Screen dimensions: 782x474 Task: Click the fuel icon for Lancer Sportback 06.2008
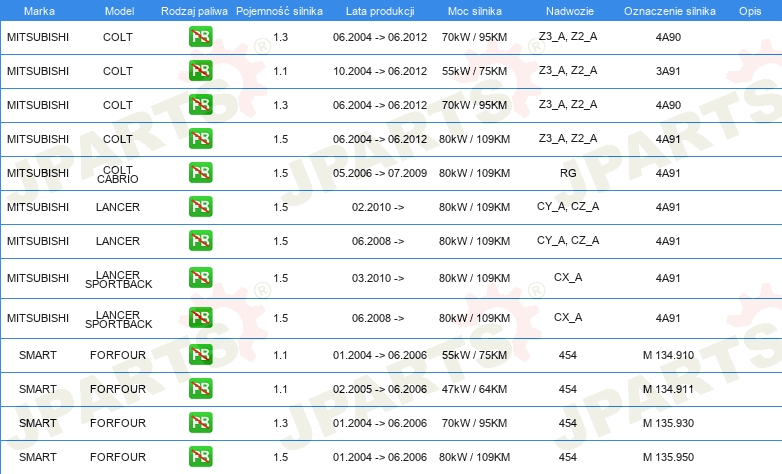[200, 318]
